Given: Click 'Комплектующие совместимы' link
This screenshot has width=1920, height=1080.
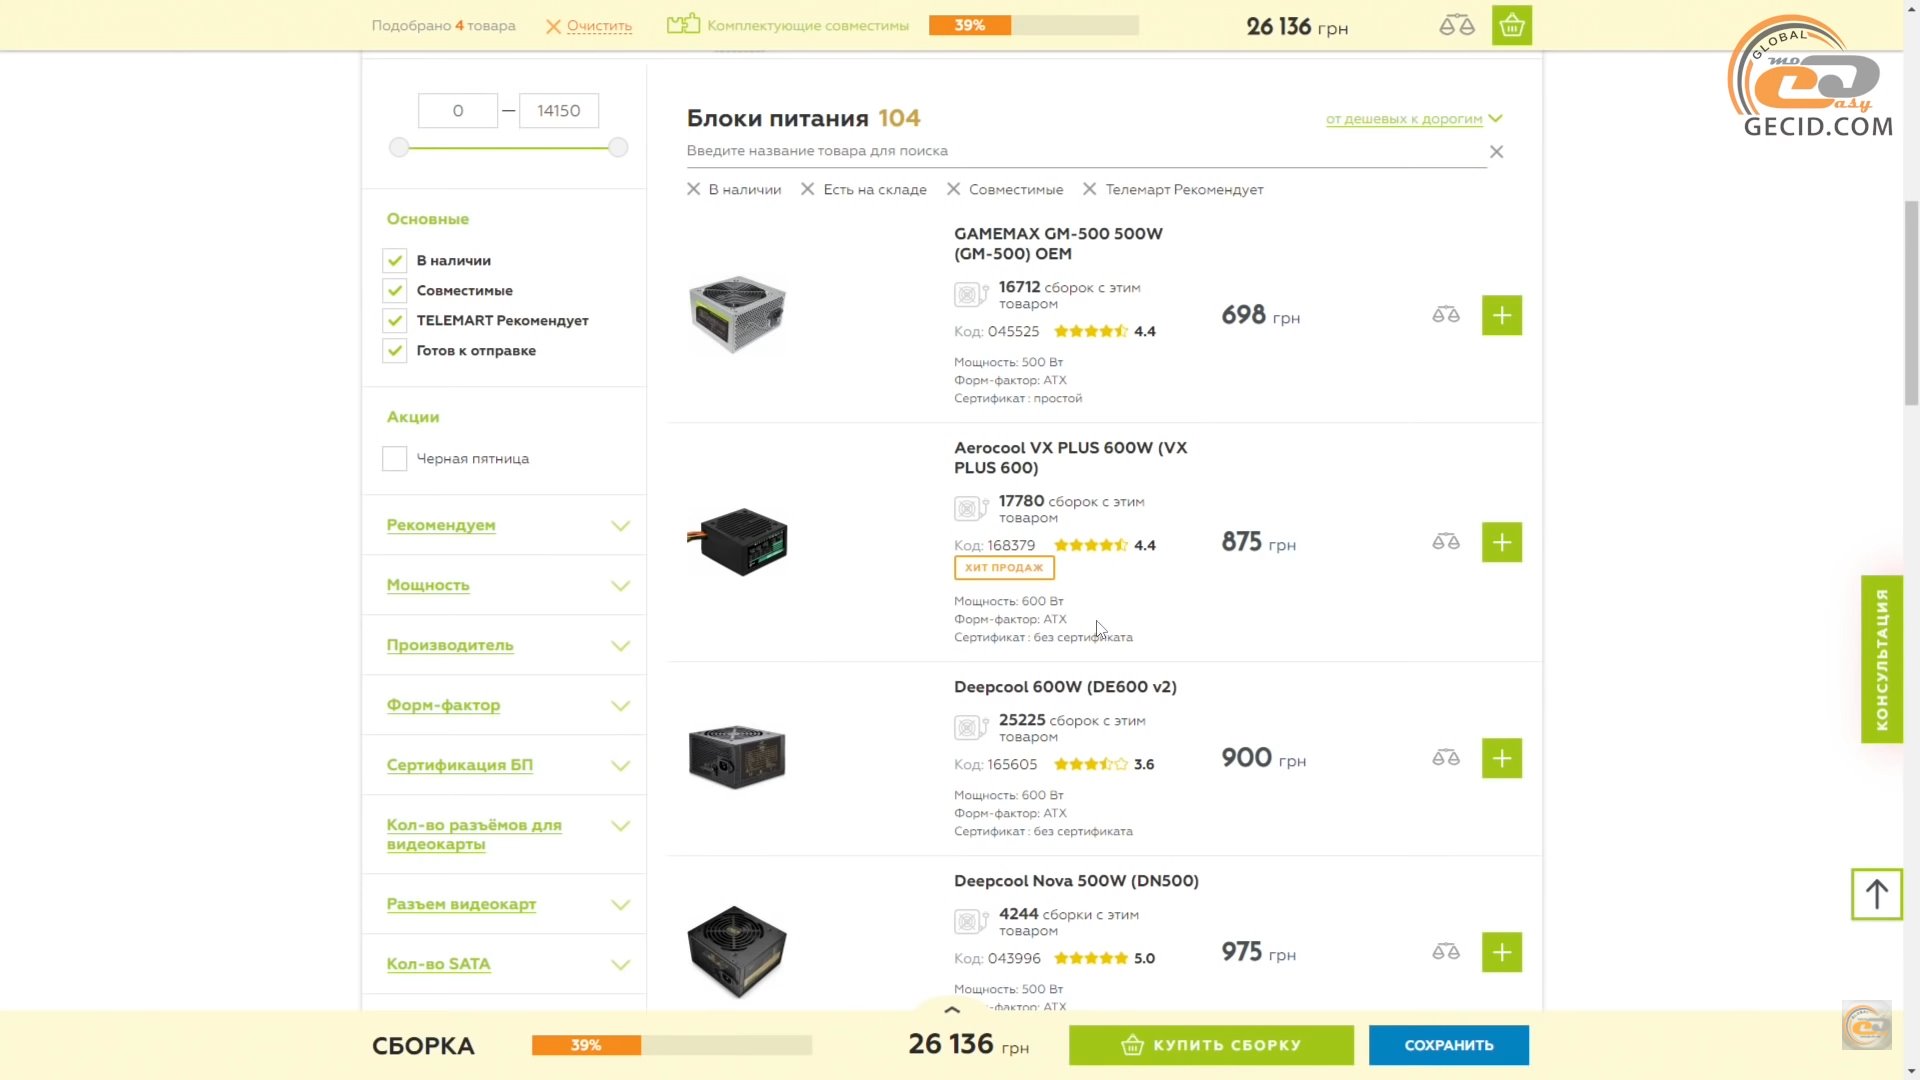Looking at the screenshot, I should pos(808,26).
